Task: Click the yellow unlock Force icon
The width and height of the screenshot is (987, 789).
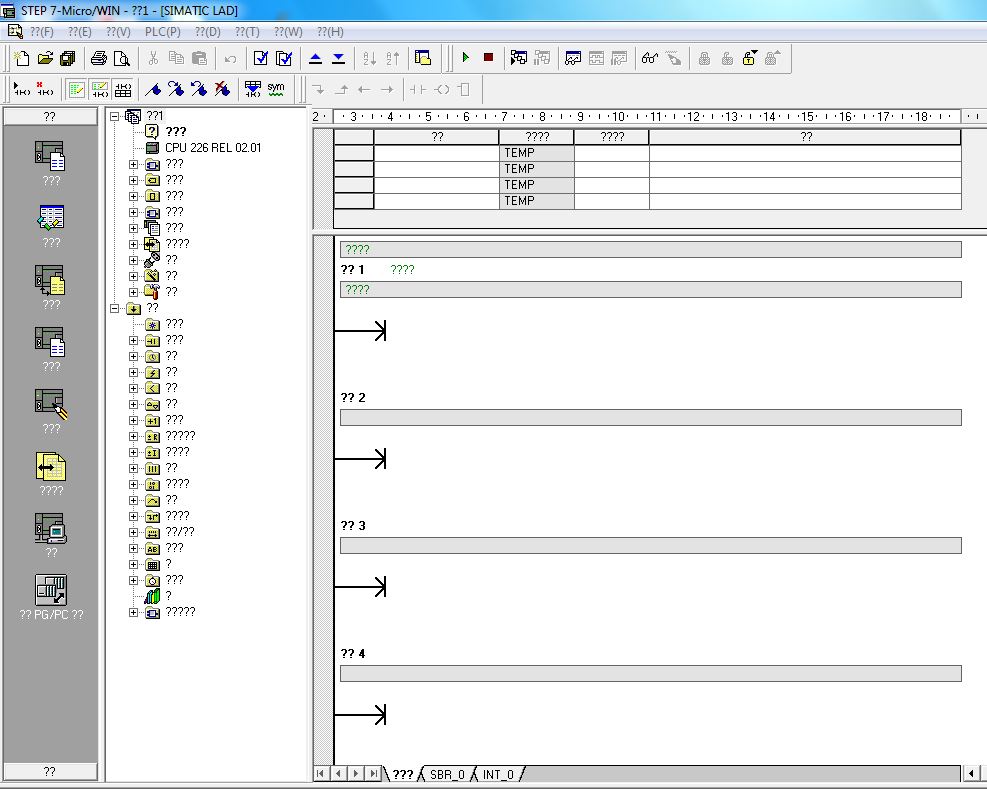Action: (x=749, y=59)
